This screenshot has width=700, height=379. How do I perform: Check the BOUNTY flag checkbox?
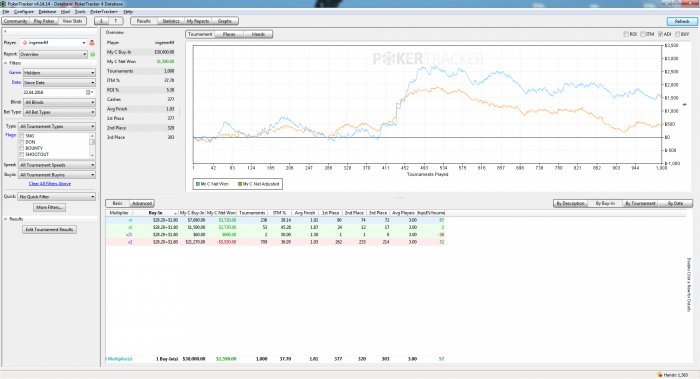point(21,148)
